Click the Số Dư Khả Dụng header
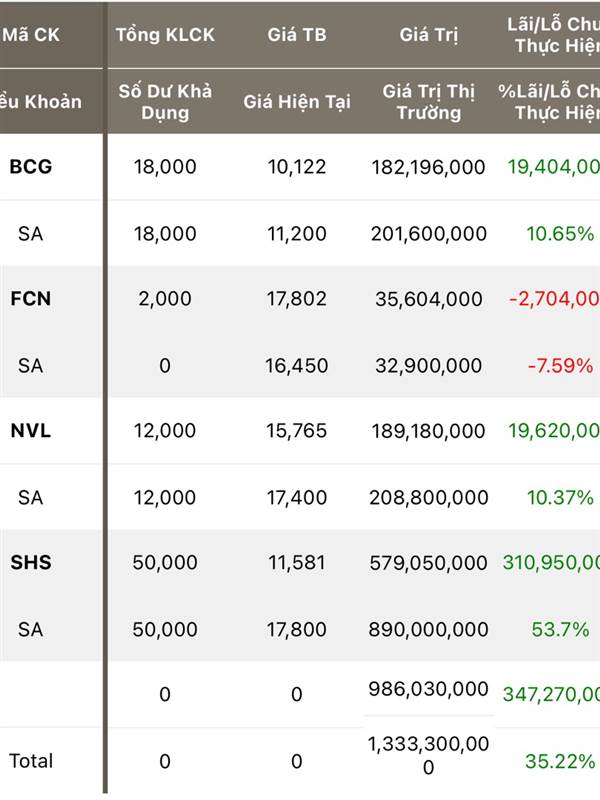Image resolution: width=600 pixels, height=800 pixels. coord(165,102)
